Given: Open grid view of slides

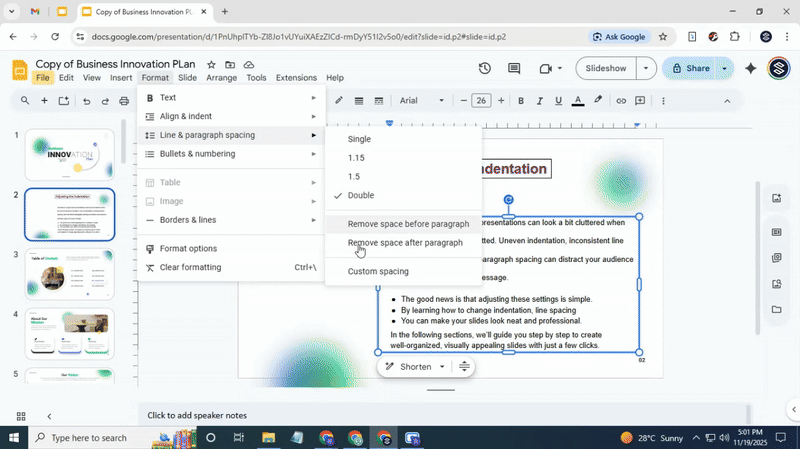Looking at the screenshot, I should pyautogui.click(x=21, y=416).
